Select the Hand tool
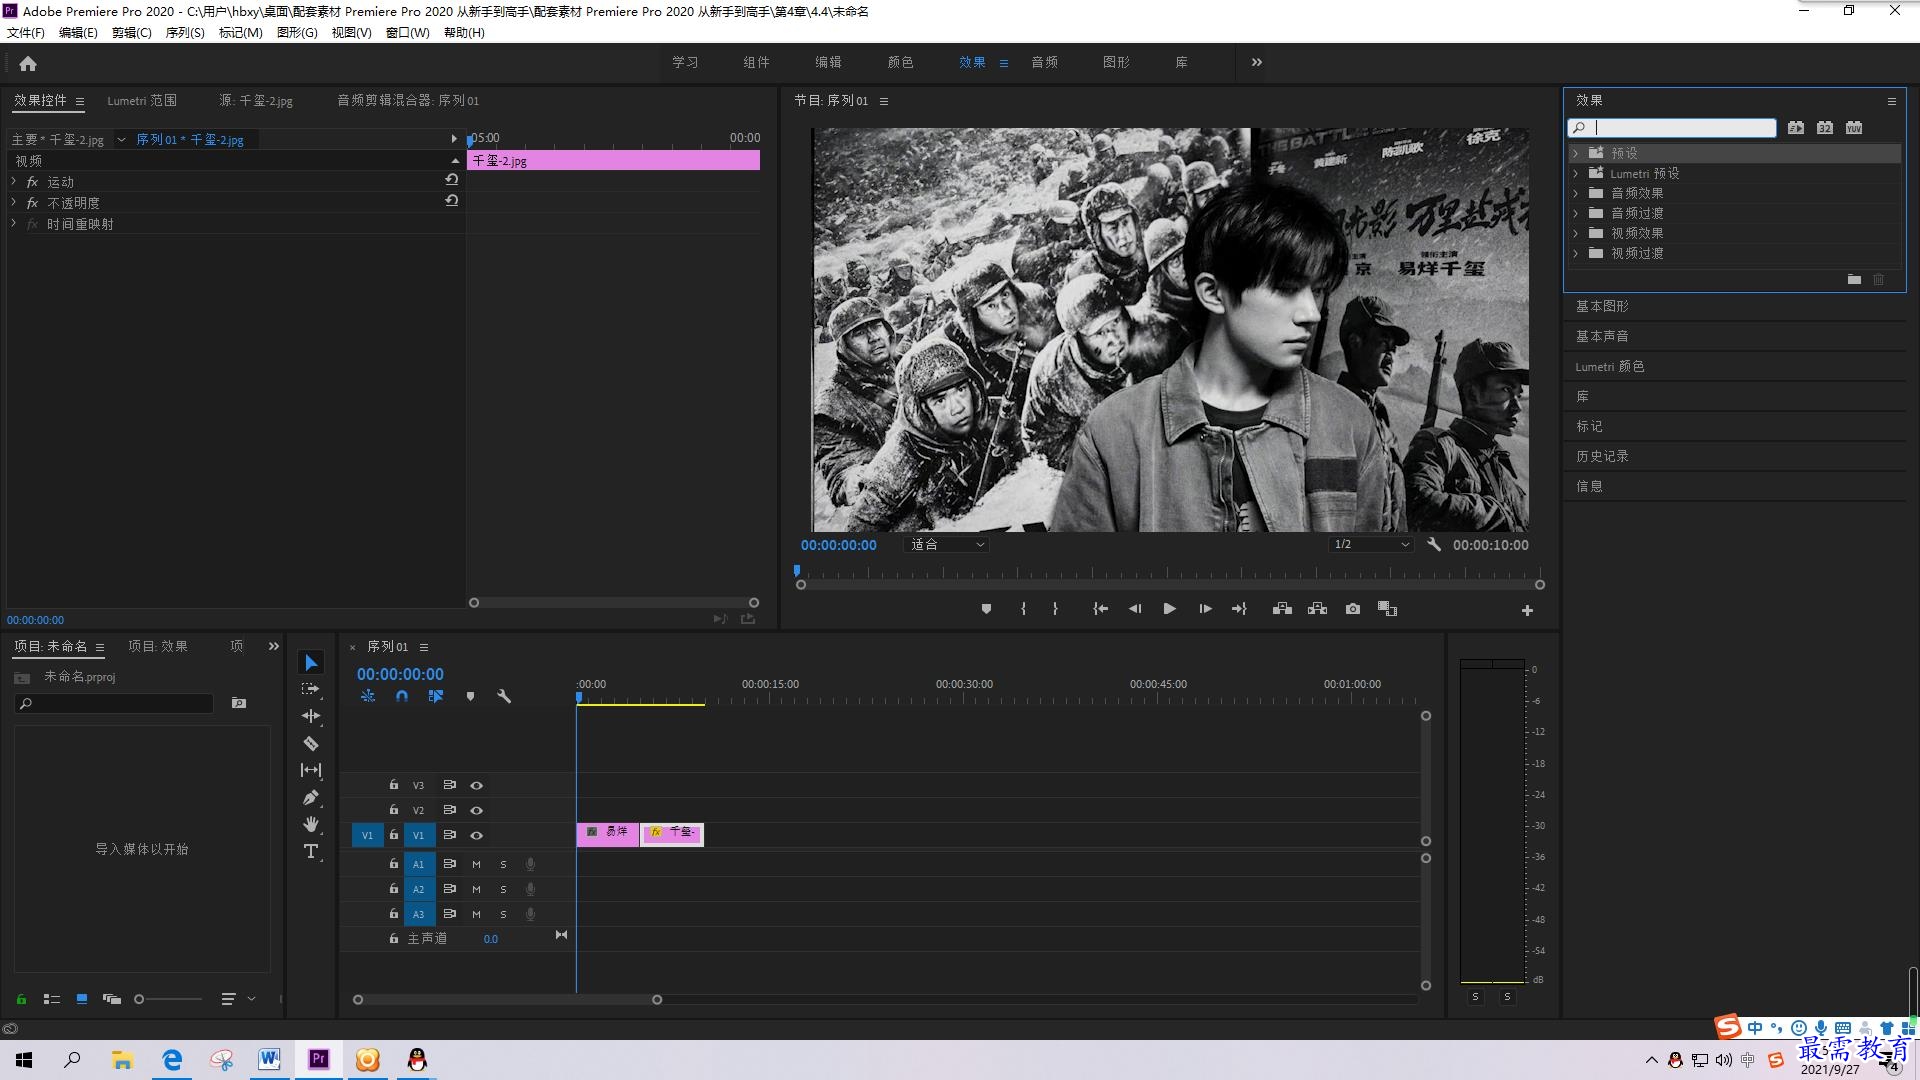Screen dimensions: 1920x1080 click(311, 824)
